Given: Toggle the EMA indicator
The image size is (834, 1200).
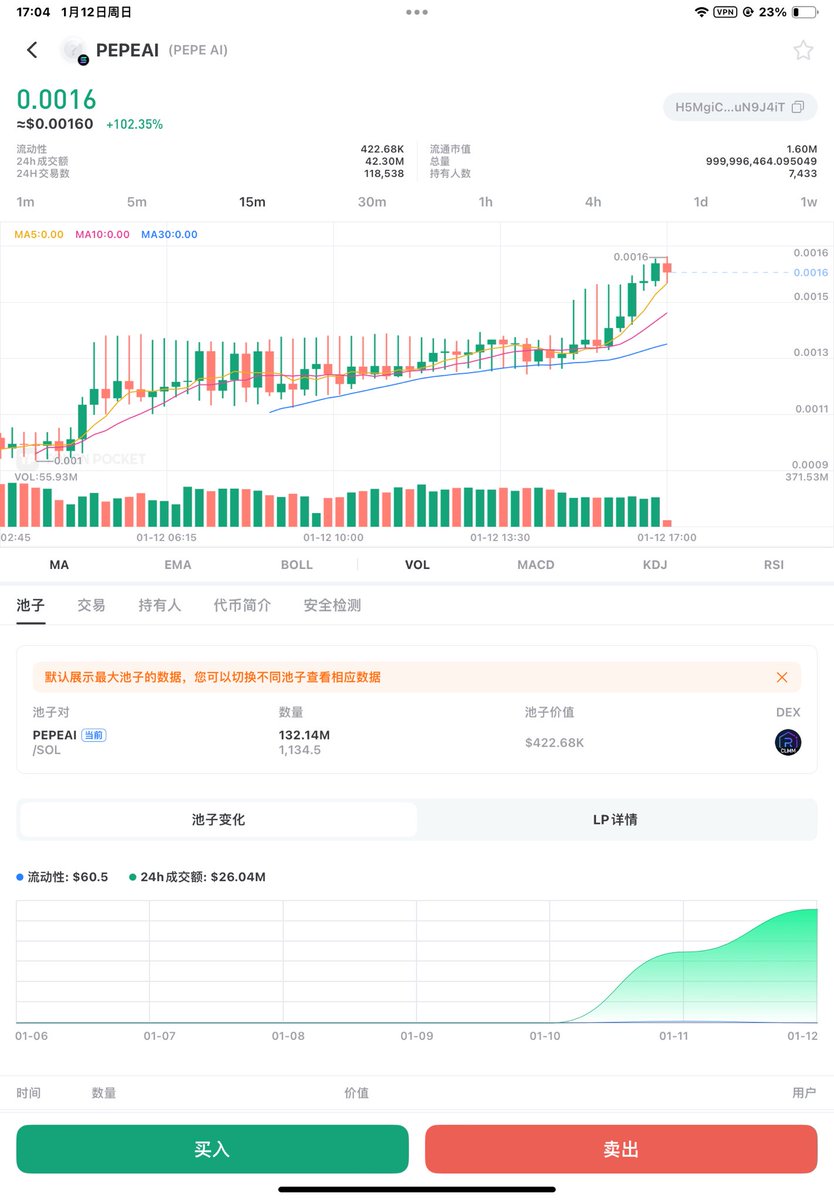Looking at the screenshot, I should [178, 565].
